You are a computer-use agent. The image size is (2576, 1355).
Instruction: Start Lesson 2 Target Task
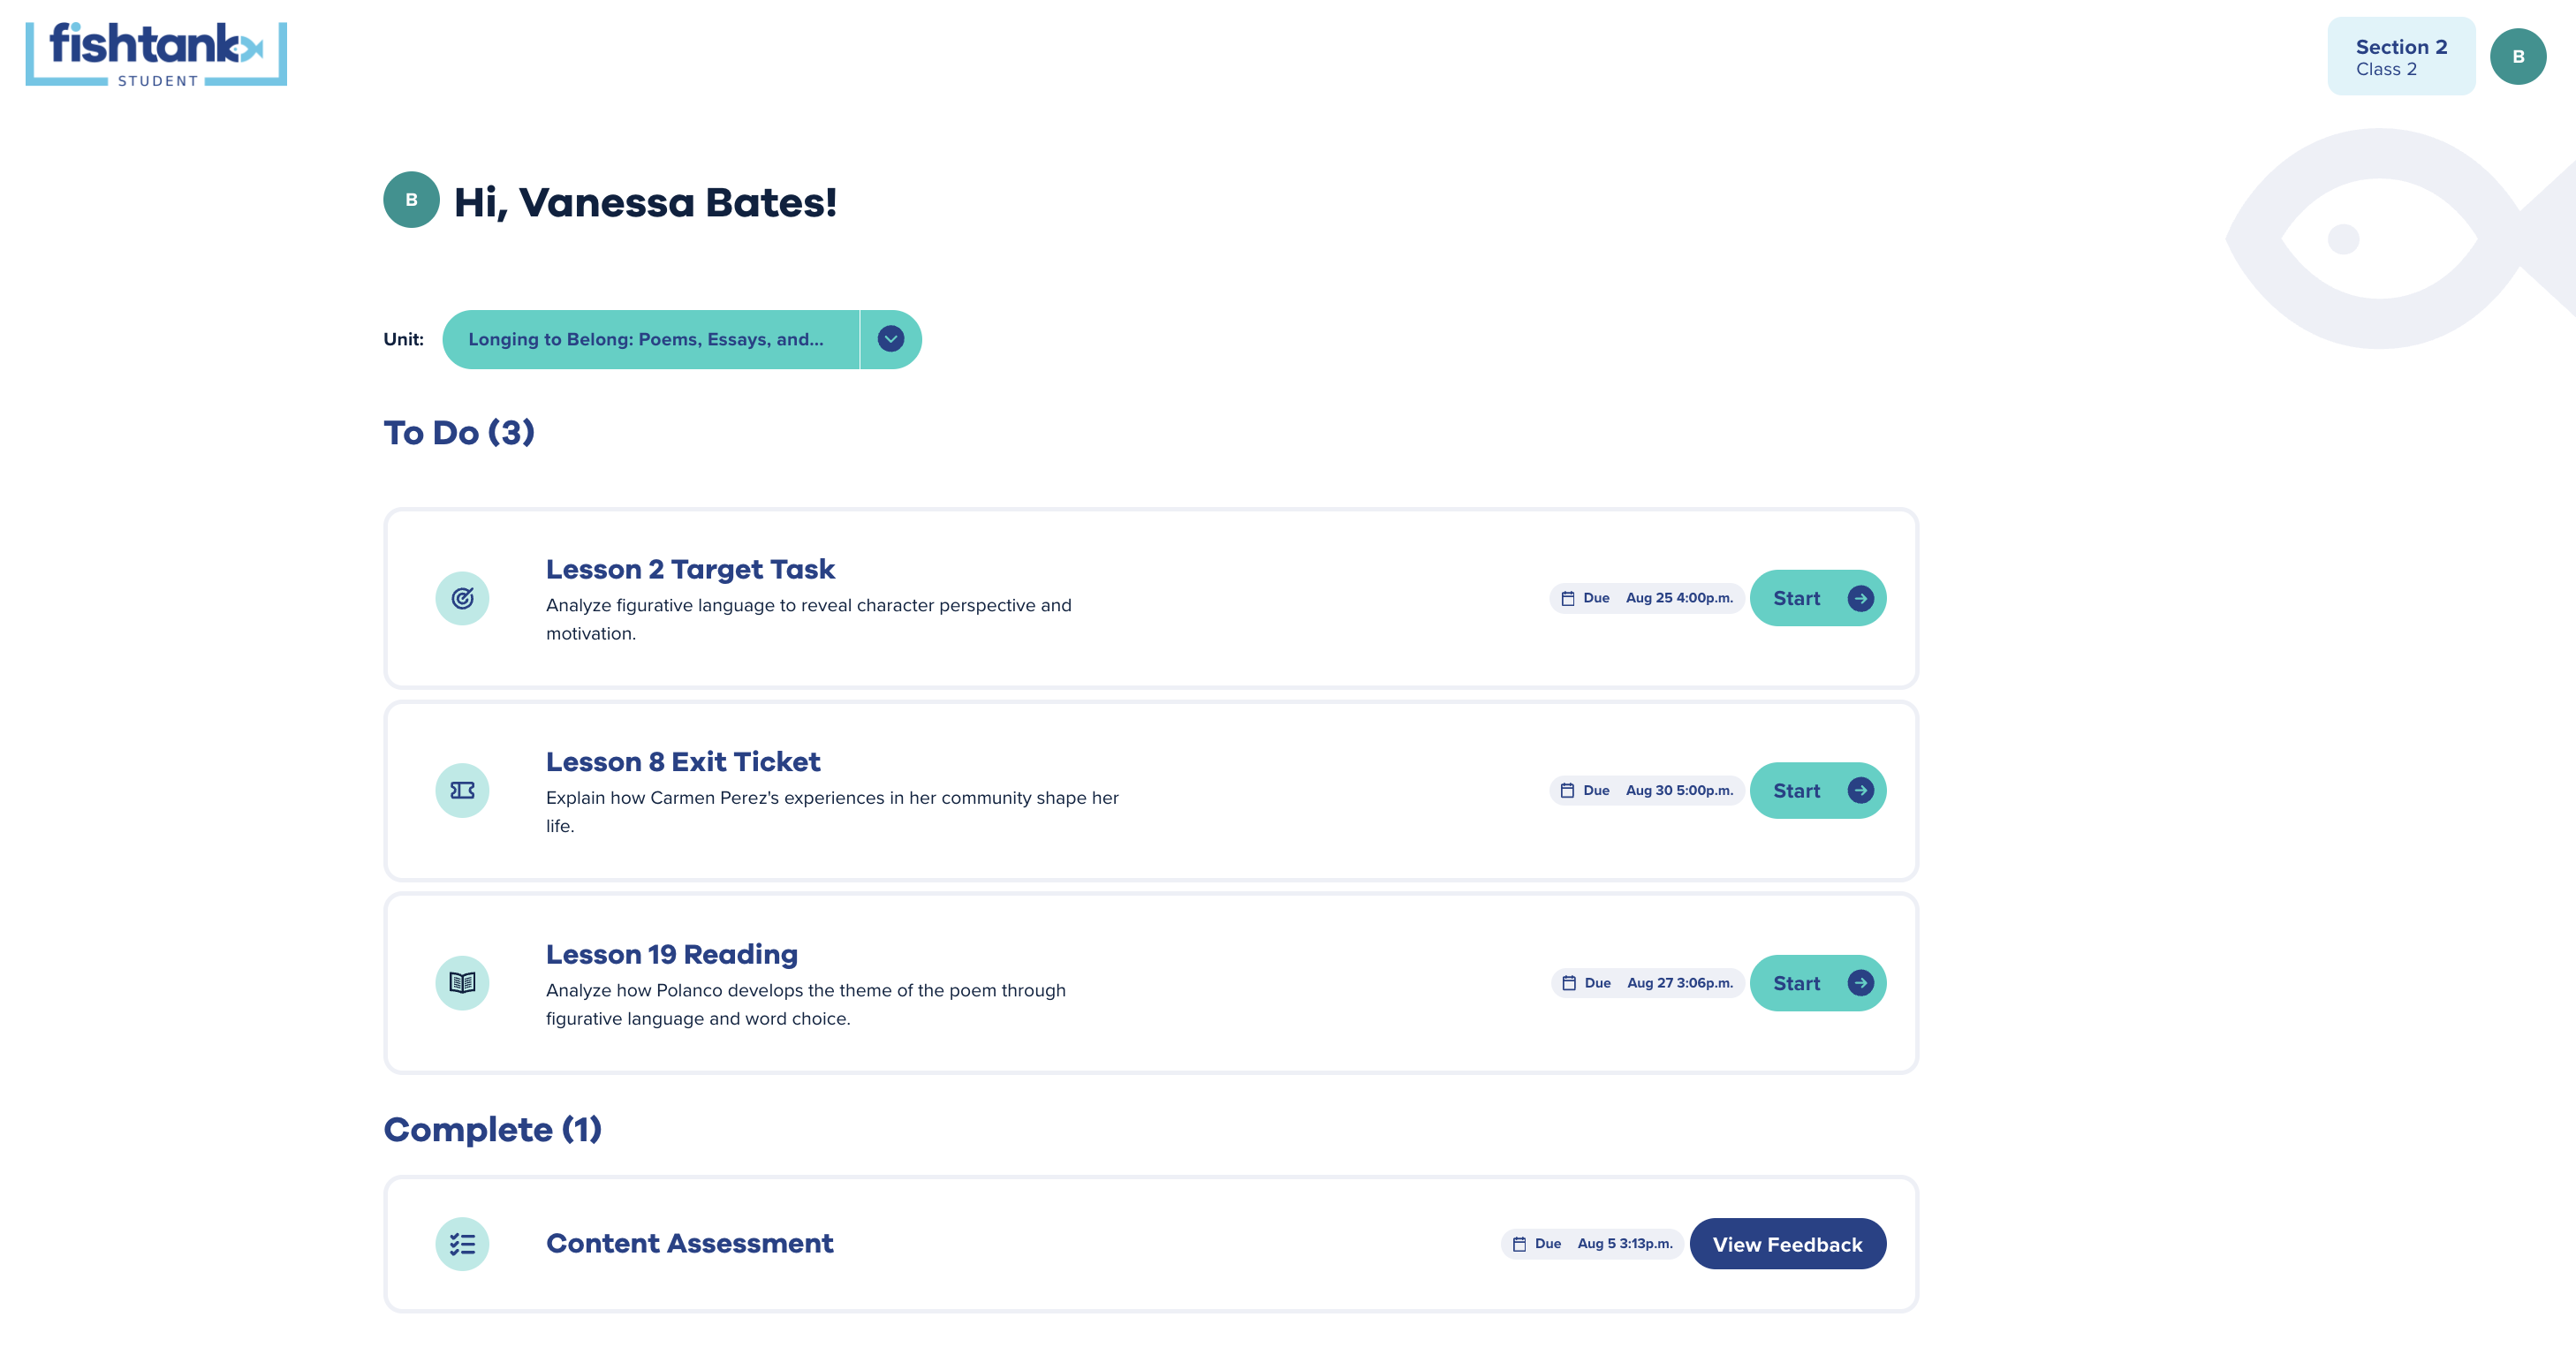pos(1818,598)
